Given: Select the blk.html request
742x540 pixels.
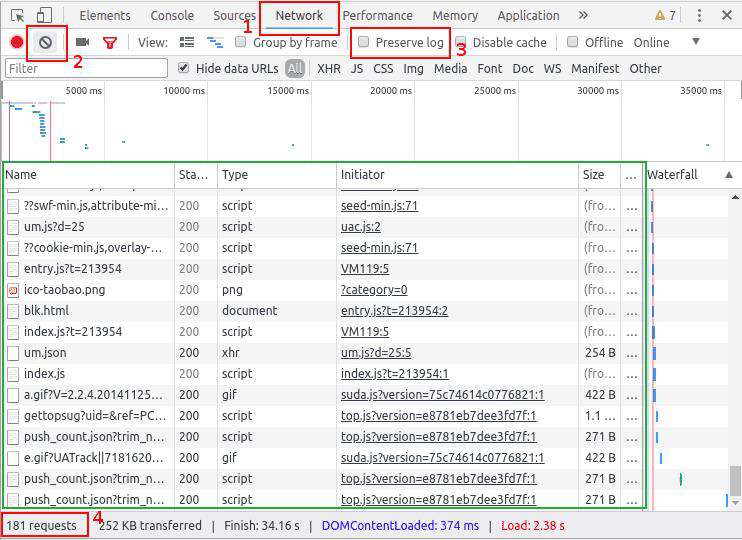Looking at the screenshot, I should [x=323, y=310].
